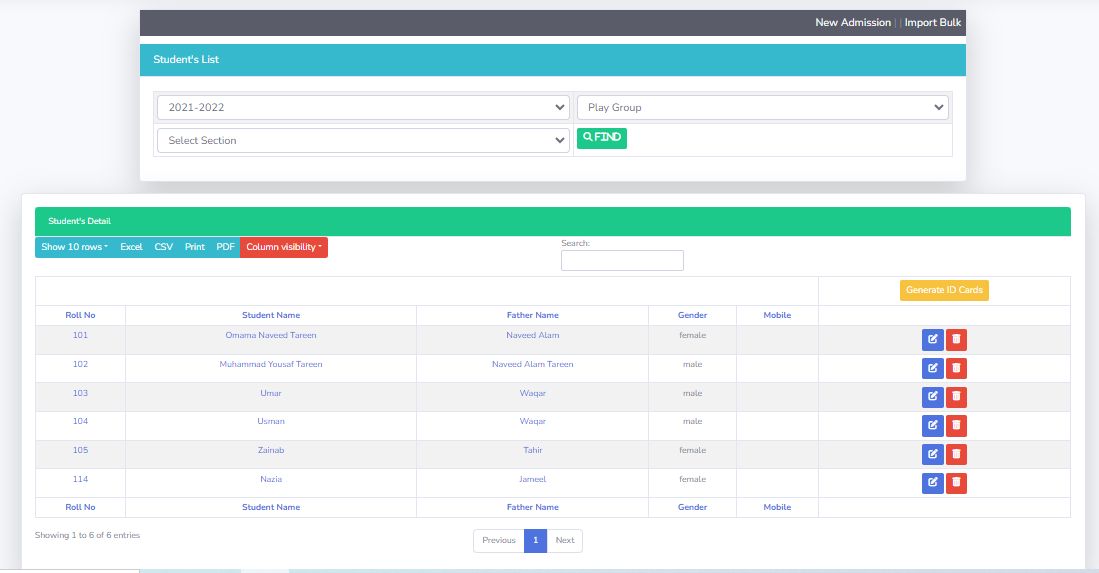
Task: Open Column visibility options
Action: (284, 247)
